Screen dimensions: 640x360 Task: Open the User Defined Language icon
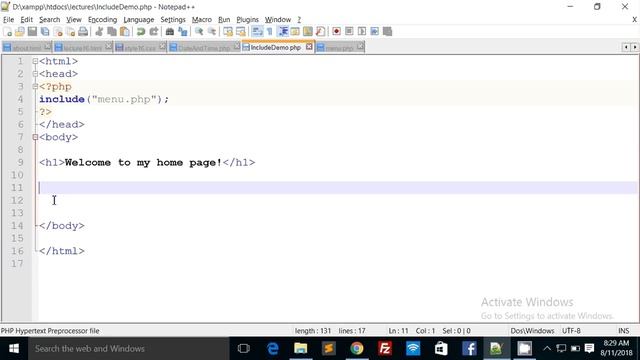coord(295,31)
